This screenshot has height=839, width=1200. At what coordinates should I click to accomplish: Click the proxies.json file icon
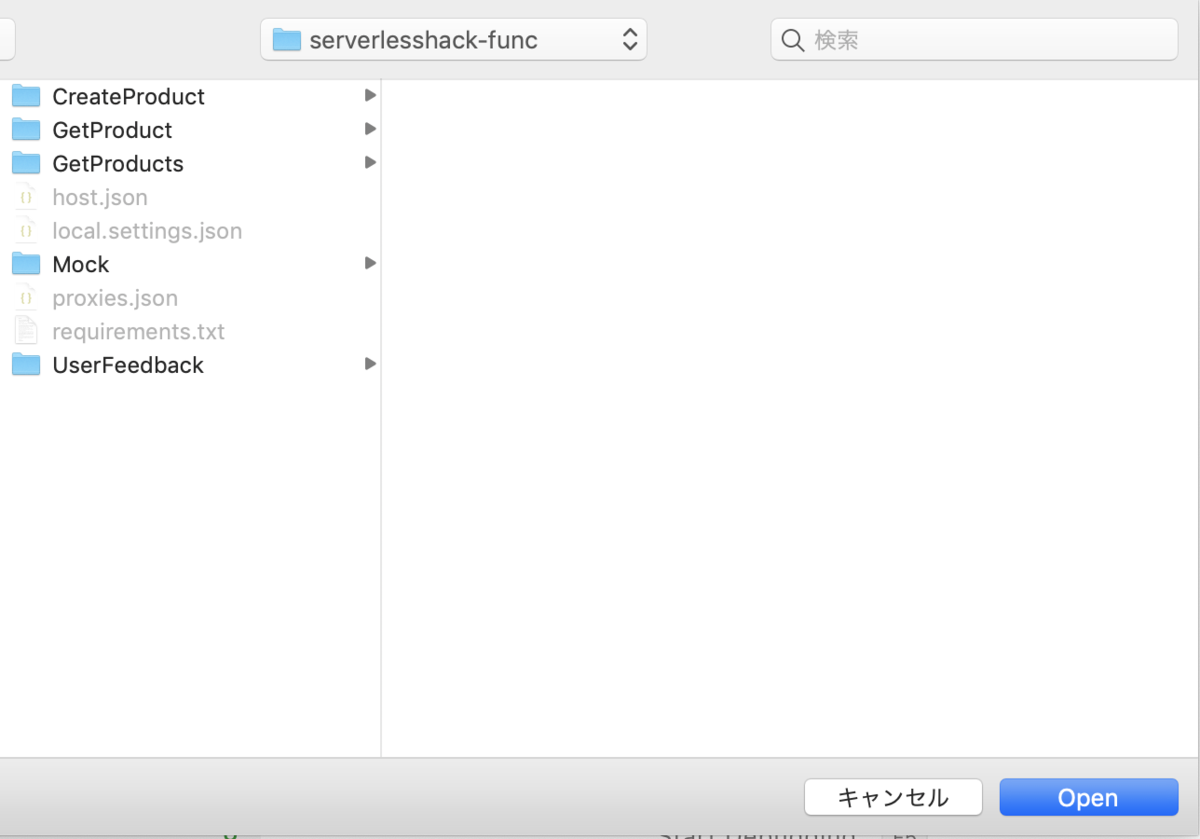pos(26,298)
